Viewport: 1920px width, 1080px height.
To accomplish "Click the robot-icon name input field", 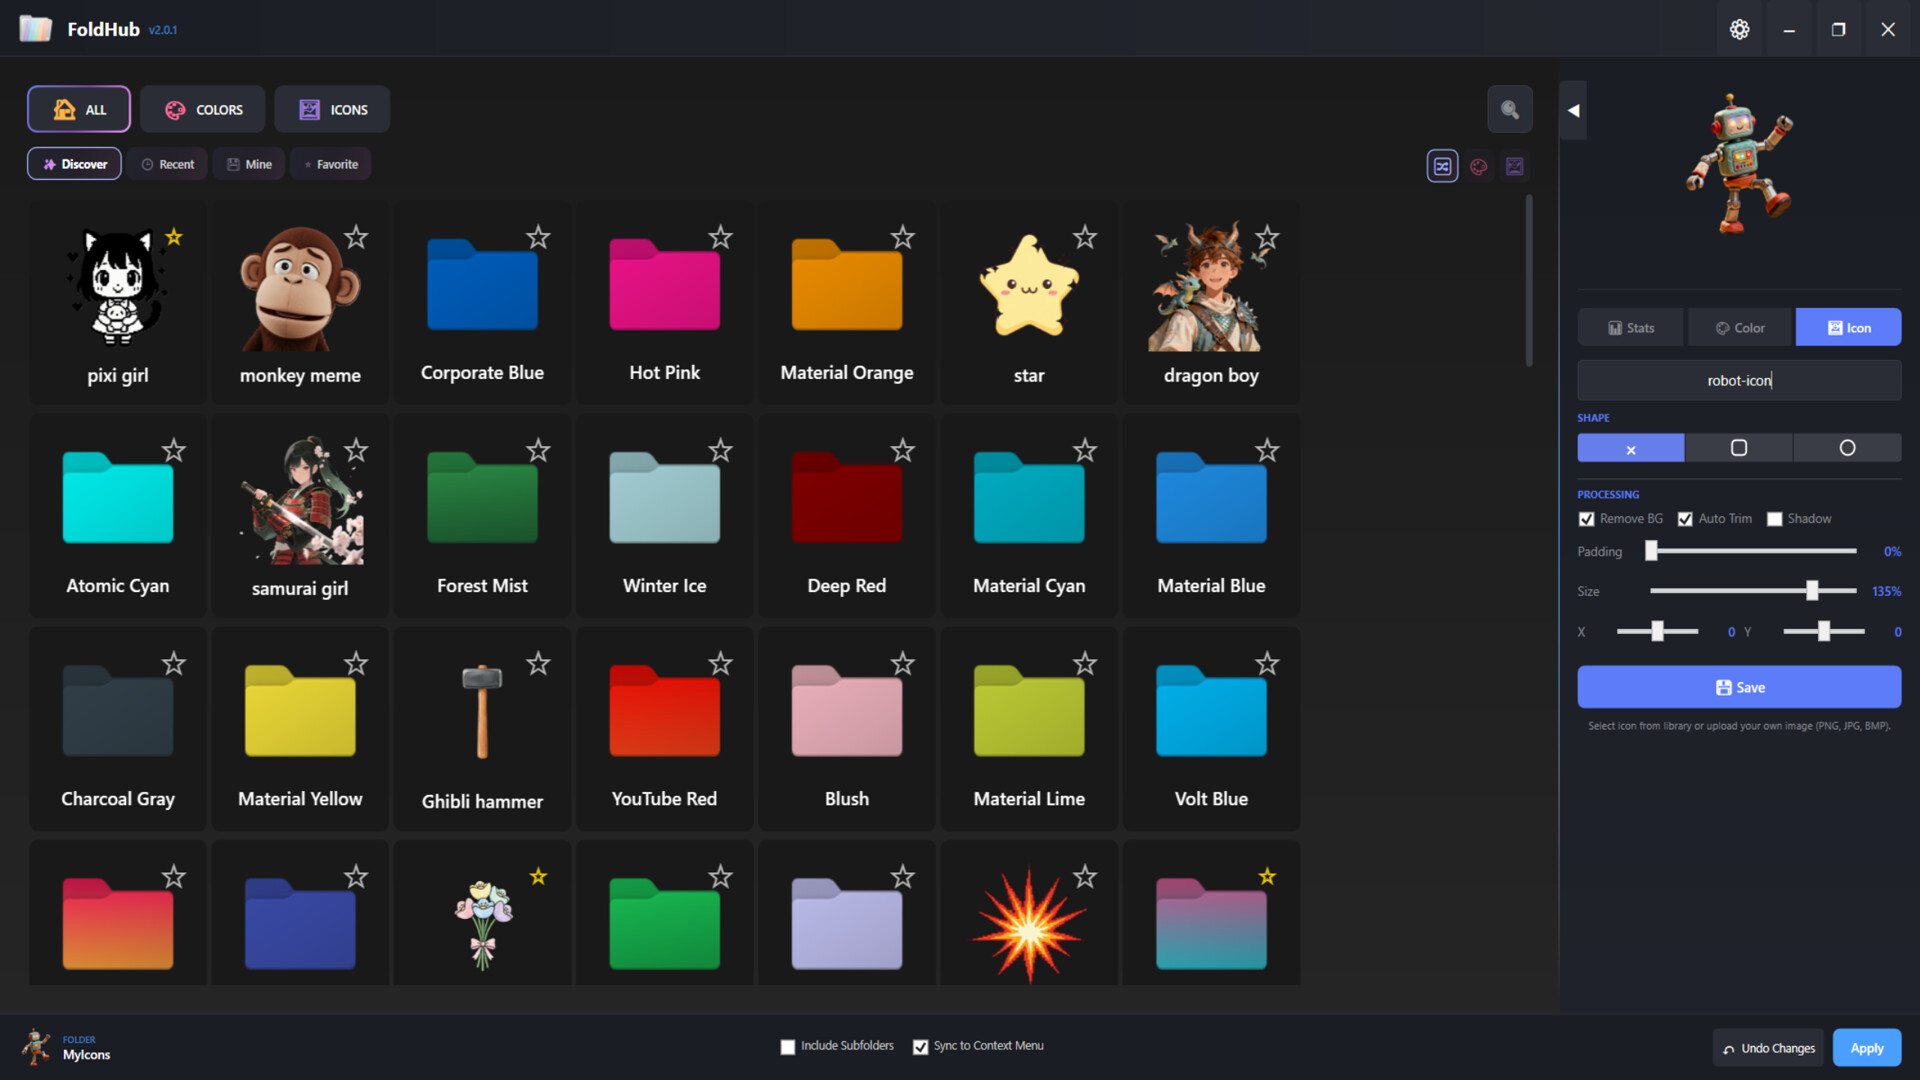I will point(1739,380).
